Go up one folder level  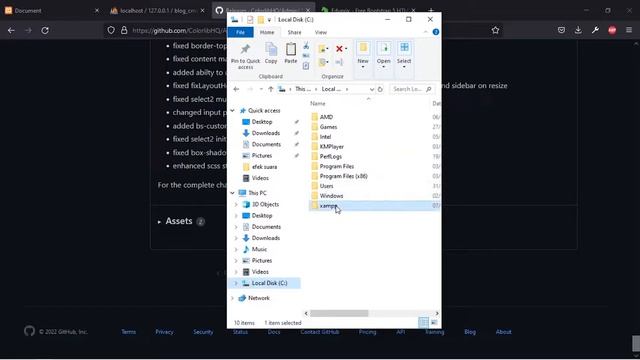[271, 89]
